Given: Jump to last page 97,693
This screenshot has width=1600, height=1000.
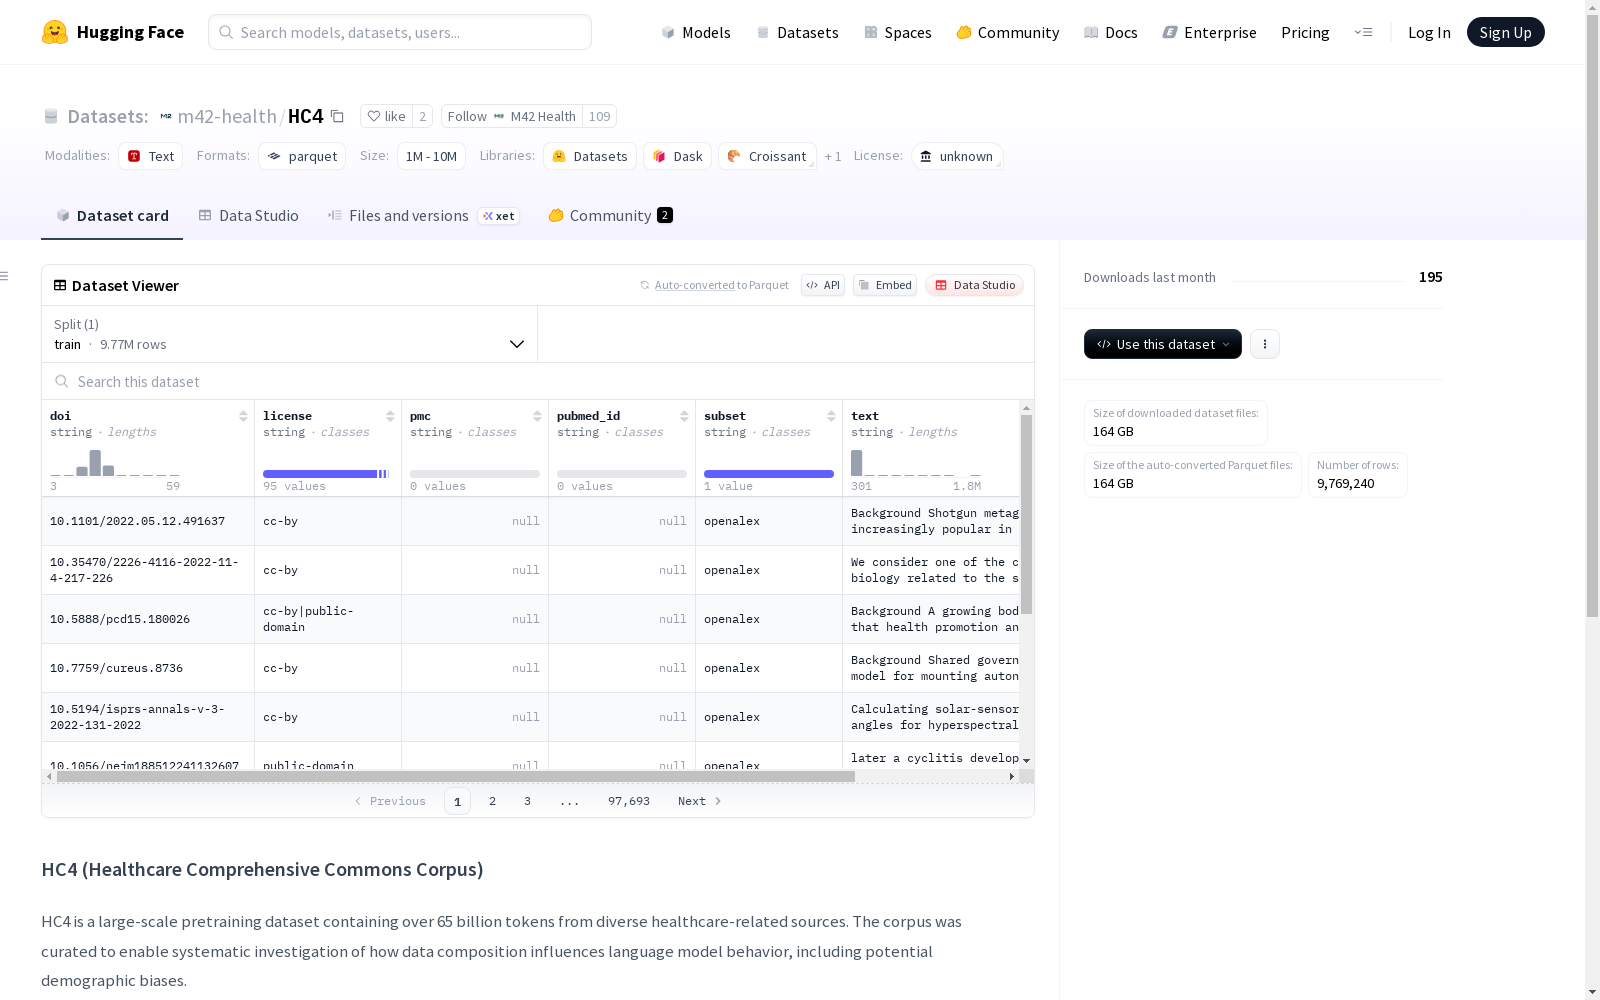Looking at the screenshot, I should click(x=629, y=801).
